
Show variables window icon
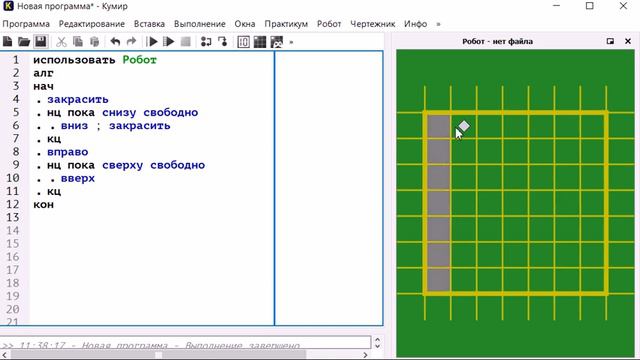click(x=243, y=42)
